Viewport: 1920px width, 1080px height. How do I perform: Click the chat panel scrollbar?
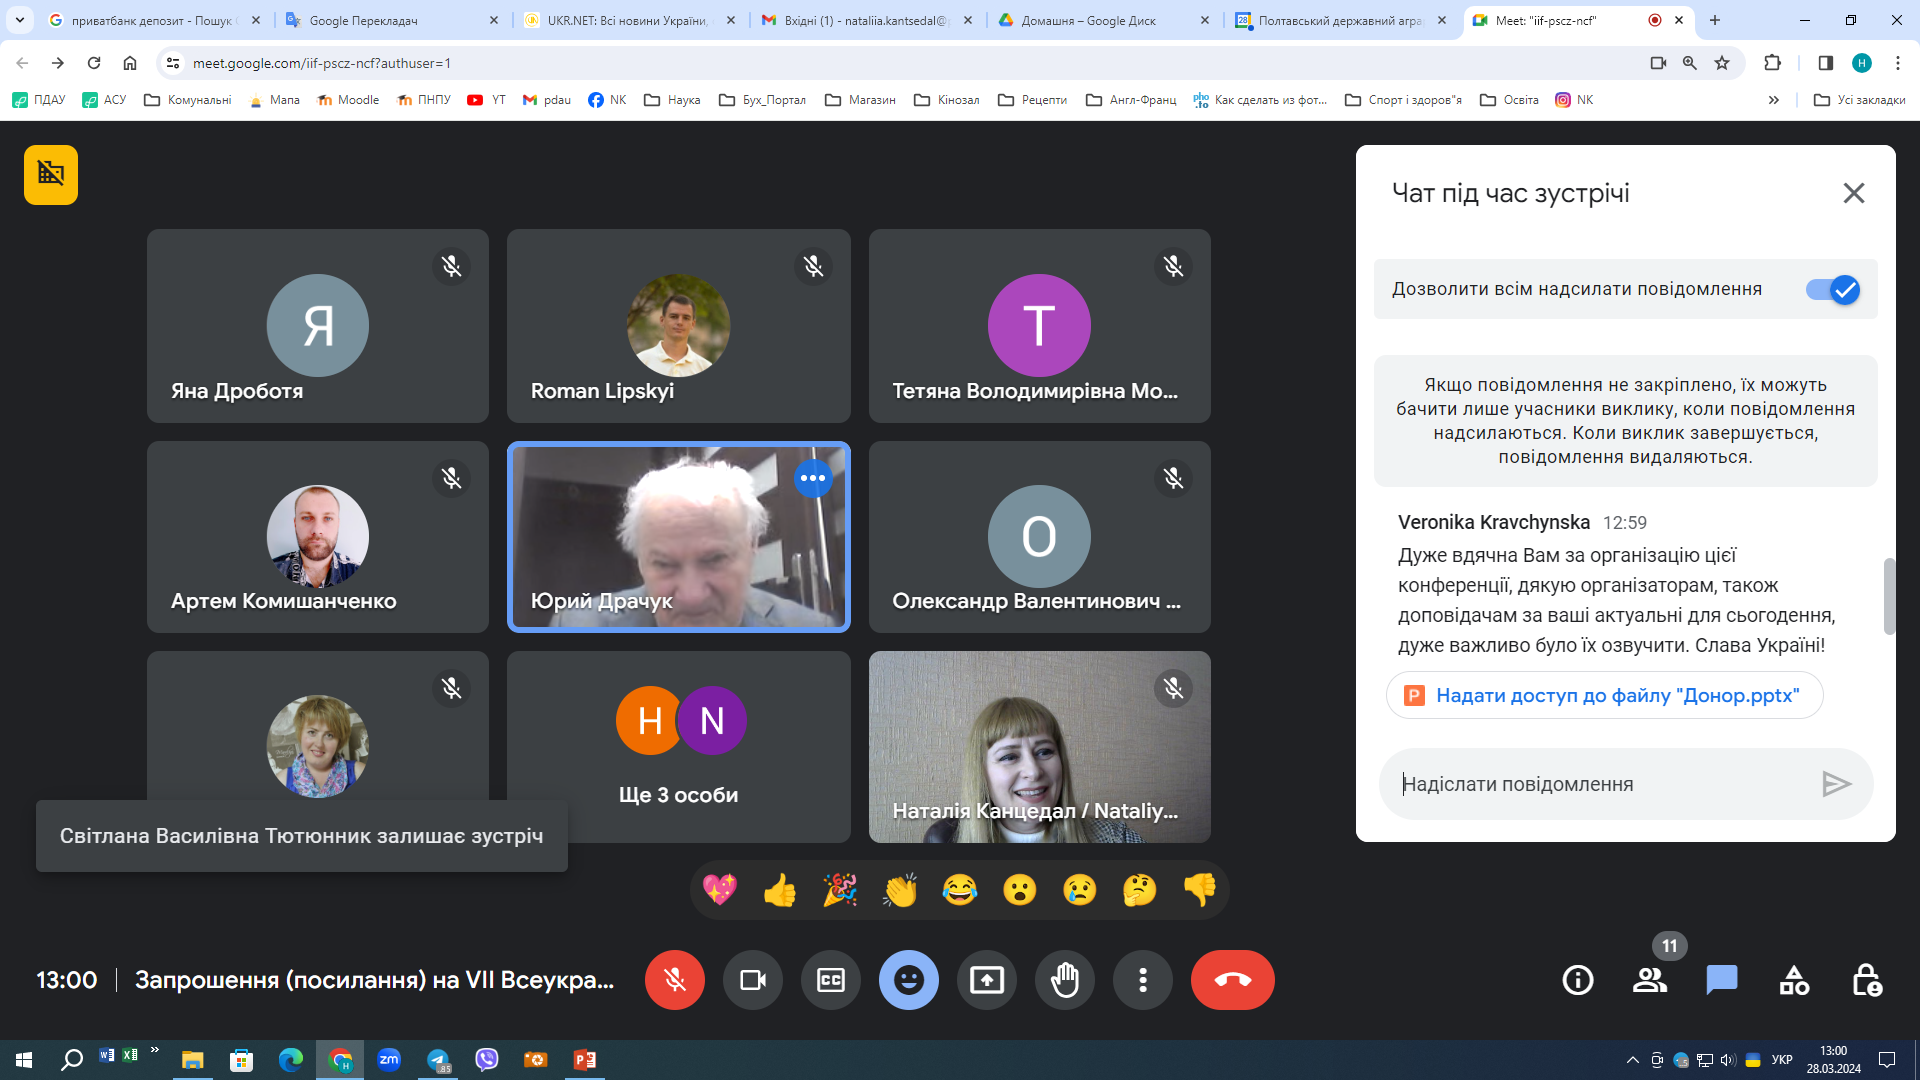(x=1889, y=596)
